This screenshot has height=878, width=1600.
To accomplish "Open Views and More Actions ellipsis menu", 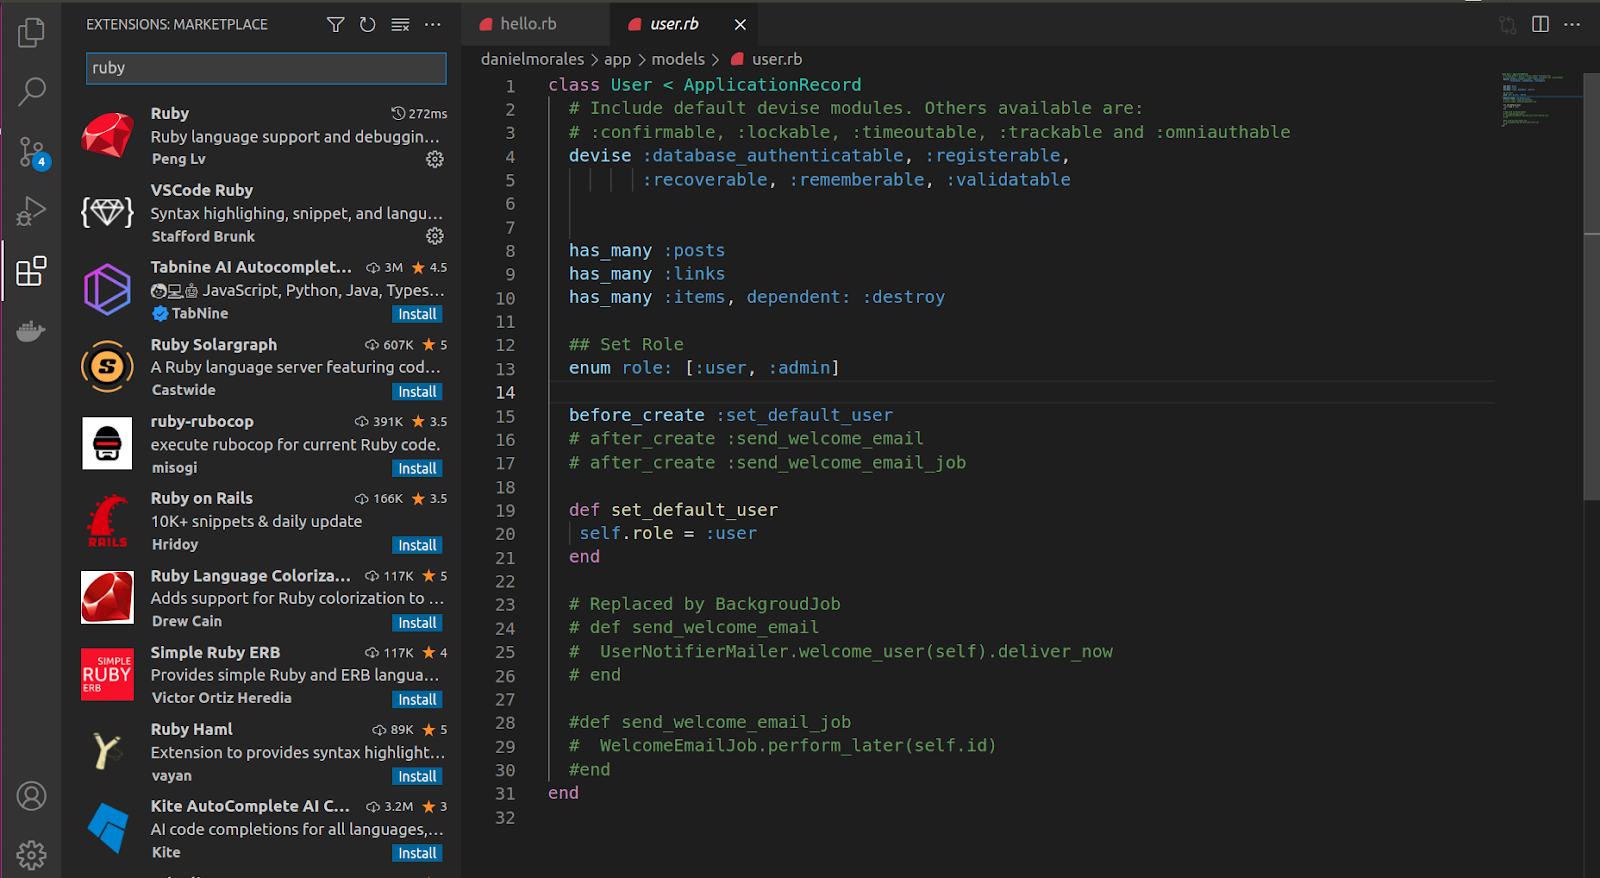I will pyautogui.click(x=433, y=25).
